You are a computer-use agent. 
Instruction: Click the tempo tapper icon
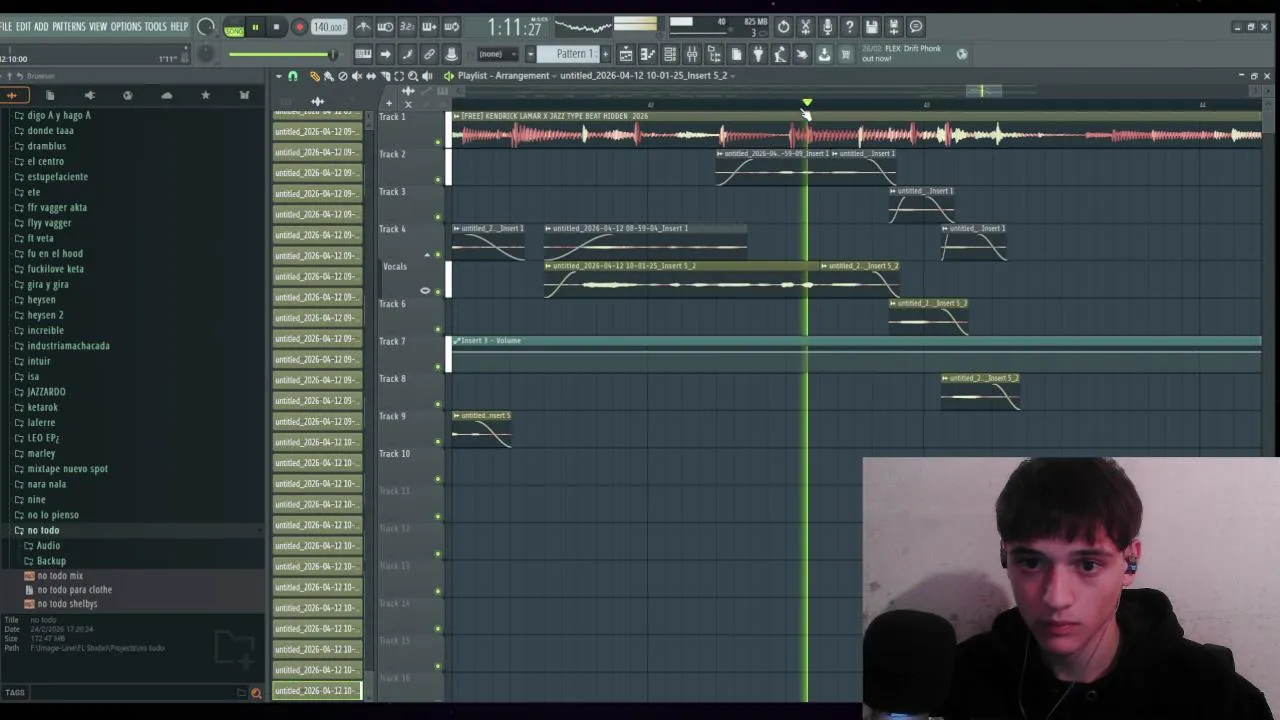(x=780, y=54)
